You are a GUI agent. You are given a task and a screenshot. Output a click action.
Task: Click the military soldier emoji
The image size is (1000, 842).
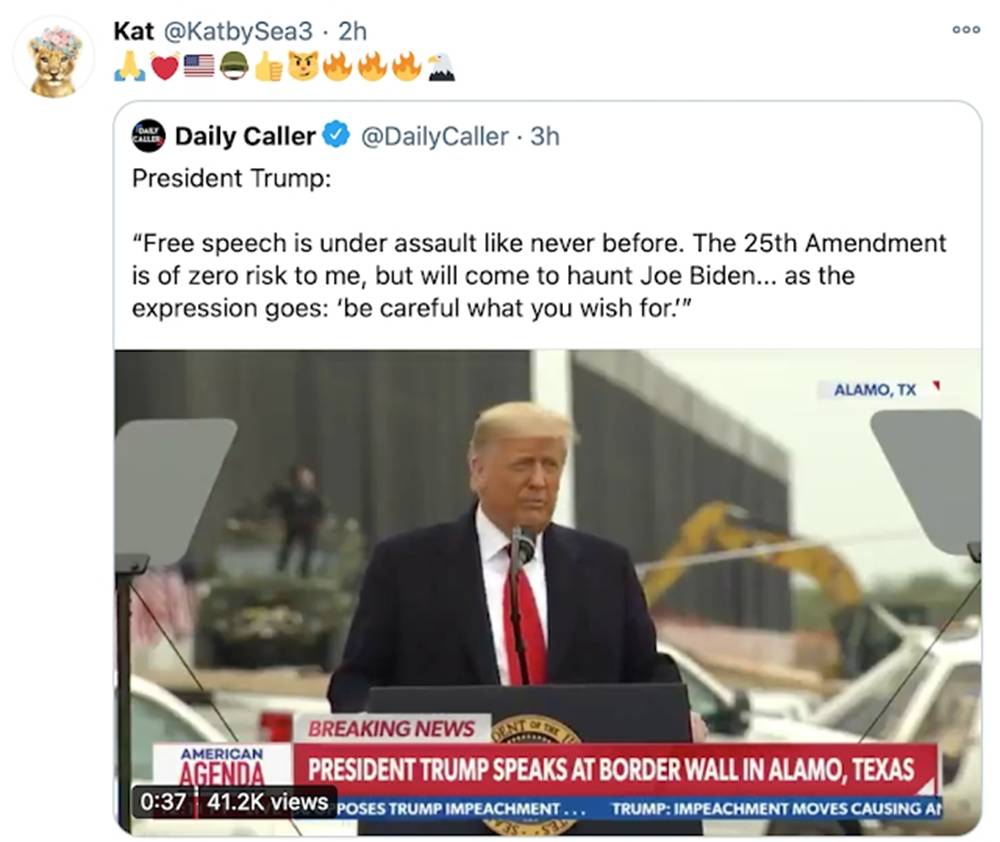[231, 66]
